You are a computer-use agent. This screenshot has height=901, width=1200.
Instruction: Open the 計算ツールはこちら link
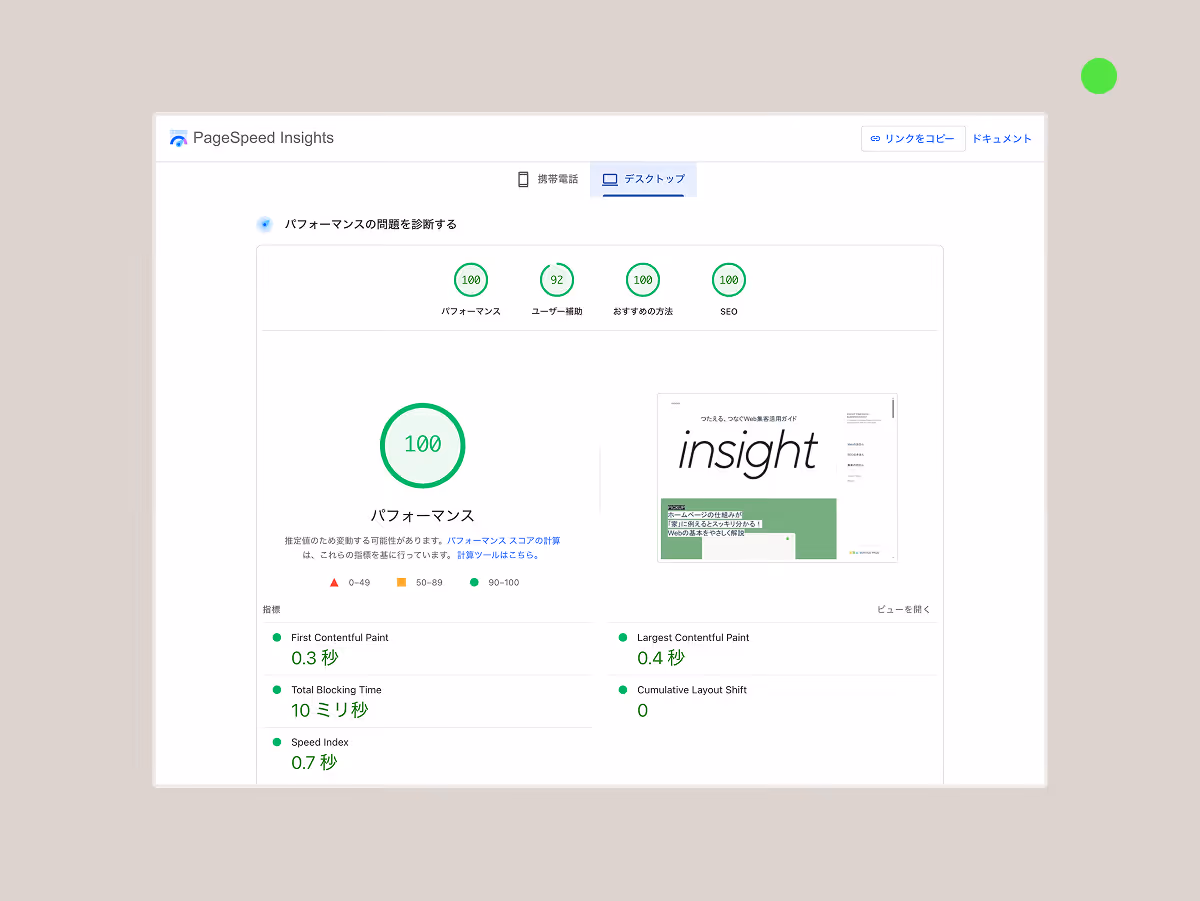(x=498, y=555)
